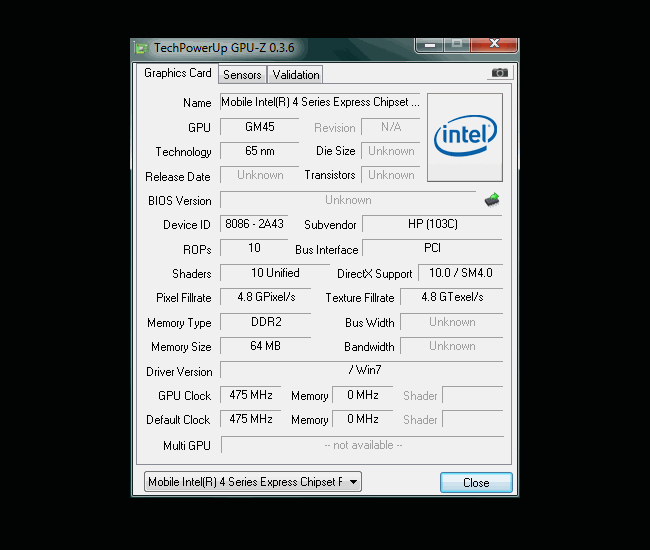Click the BIOS Version Unknown field
Viewport: 650px width, 550px height.
[348, 200]
